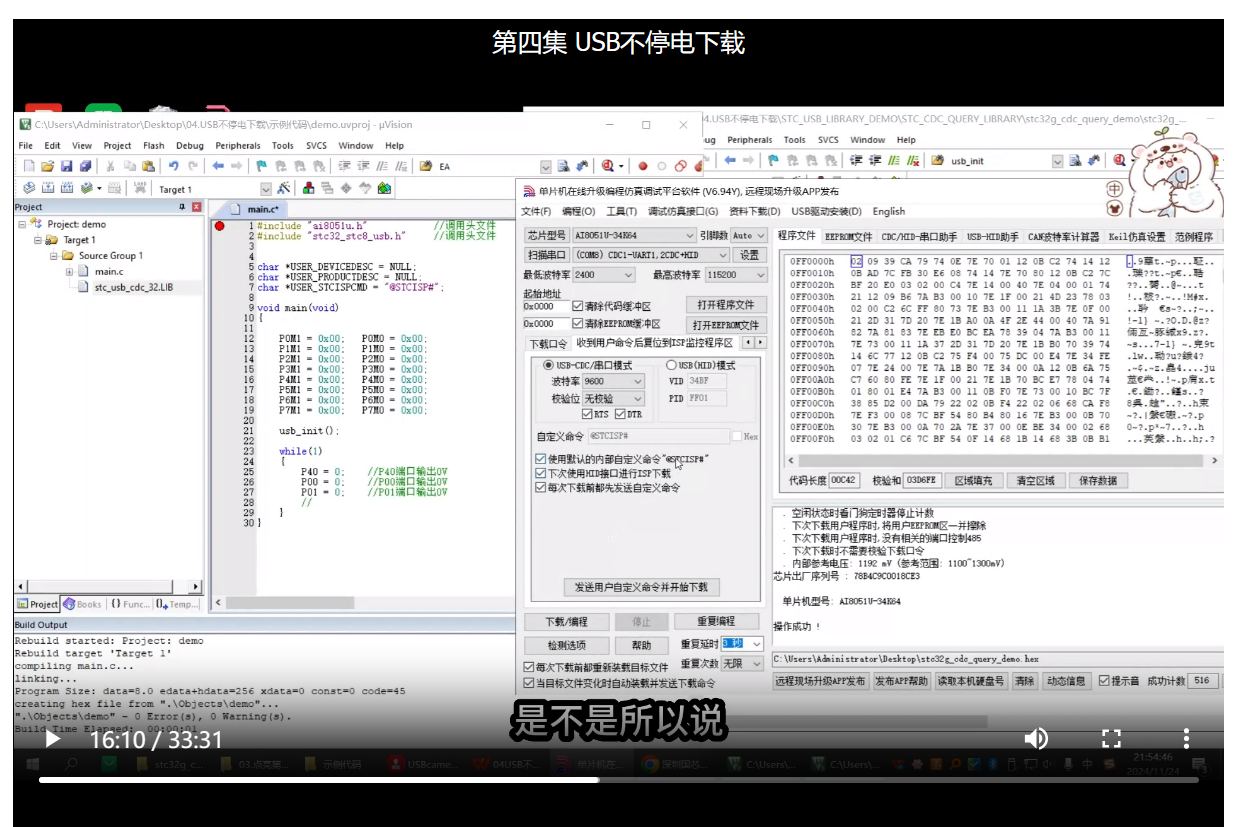Select USB(HID)模式 radio button

[672, 366]
